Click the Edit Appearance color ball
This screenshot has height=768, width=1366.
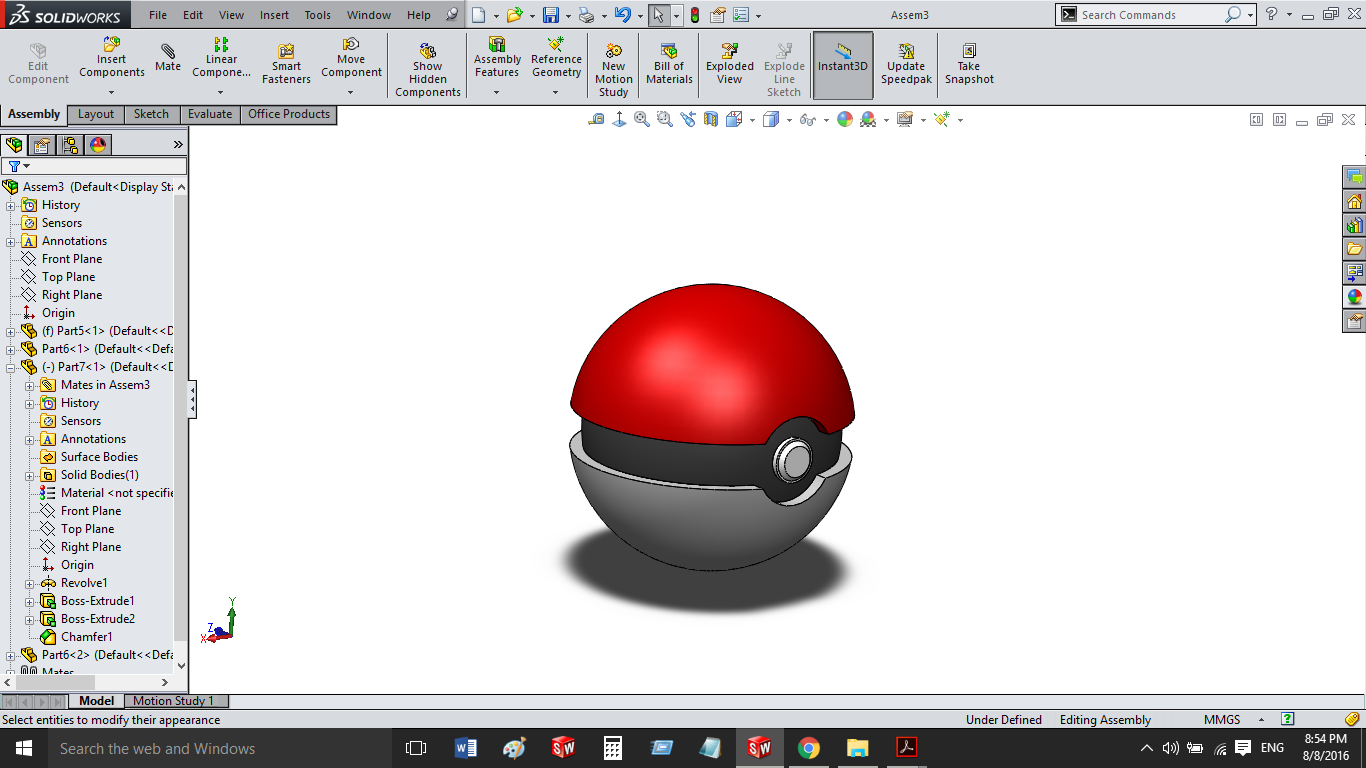point(845,119)
